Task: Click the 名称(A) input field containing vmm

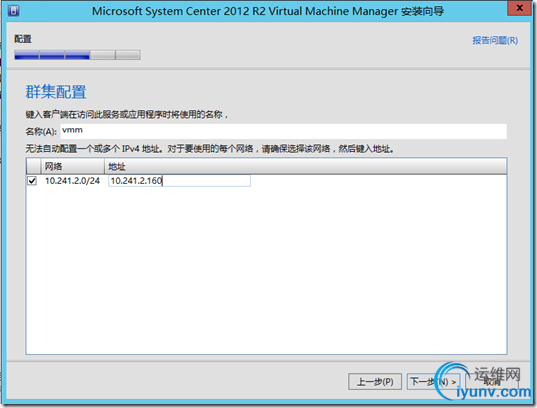Action: point(283,131)
